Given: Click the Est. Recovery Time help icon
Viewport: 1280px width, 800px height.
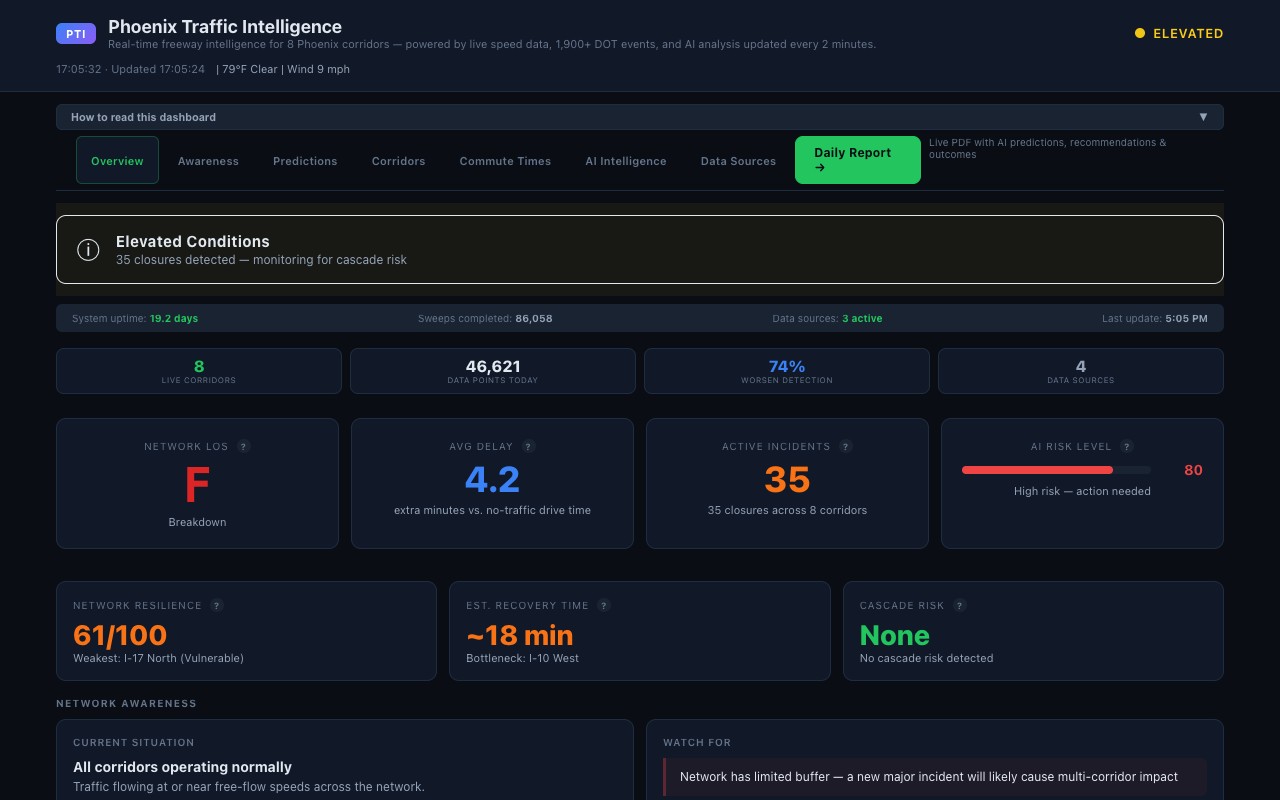Looking at the screenshot, I should [604, 605].
